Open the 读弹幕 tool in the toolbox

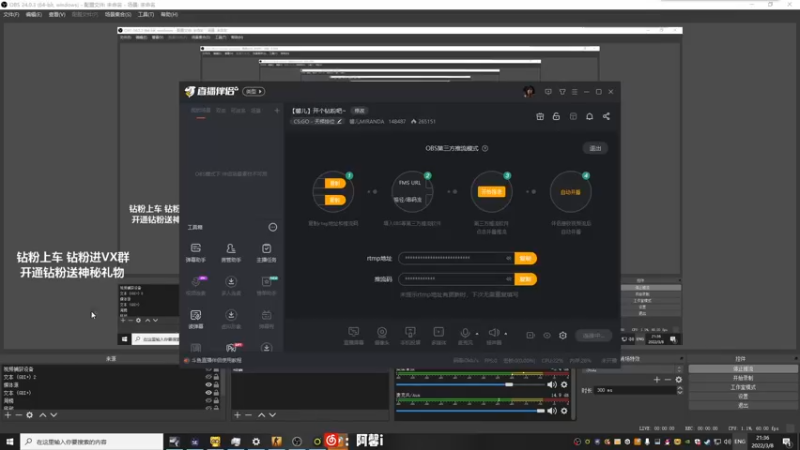click(195, 319)
